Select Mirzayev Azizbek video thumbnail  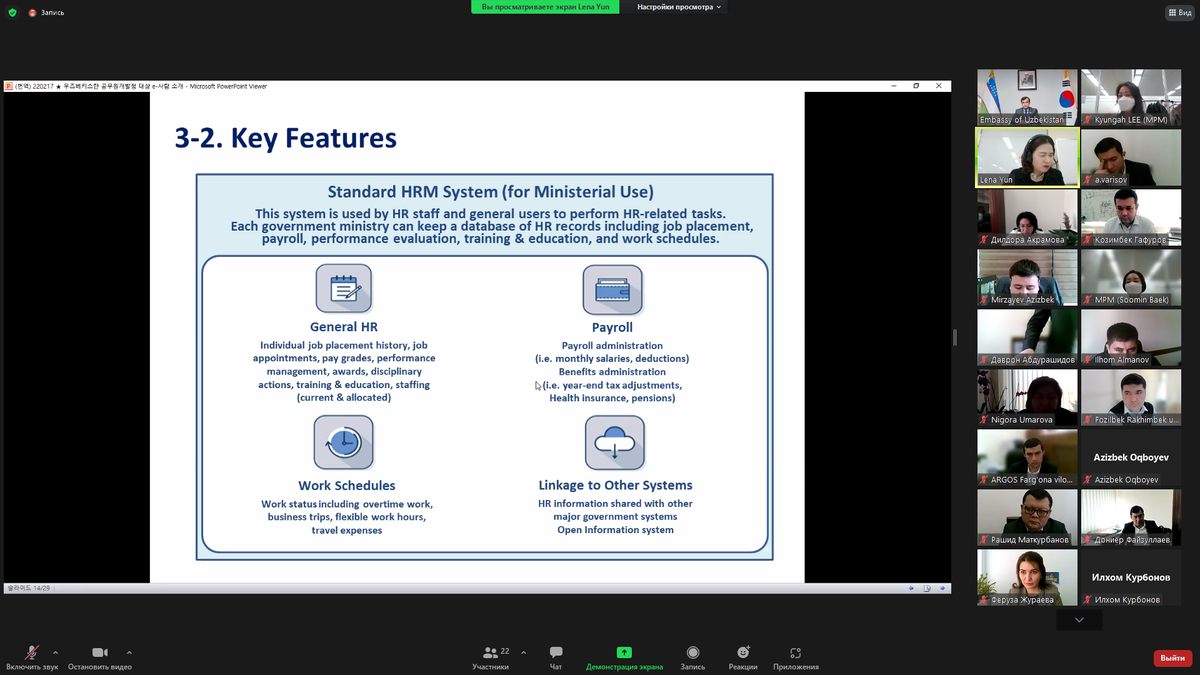[1026, 277]
